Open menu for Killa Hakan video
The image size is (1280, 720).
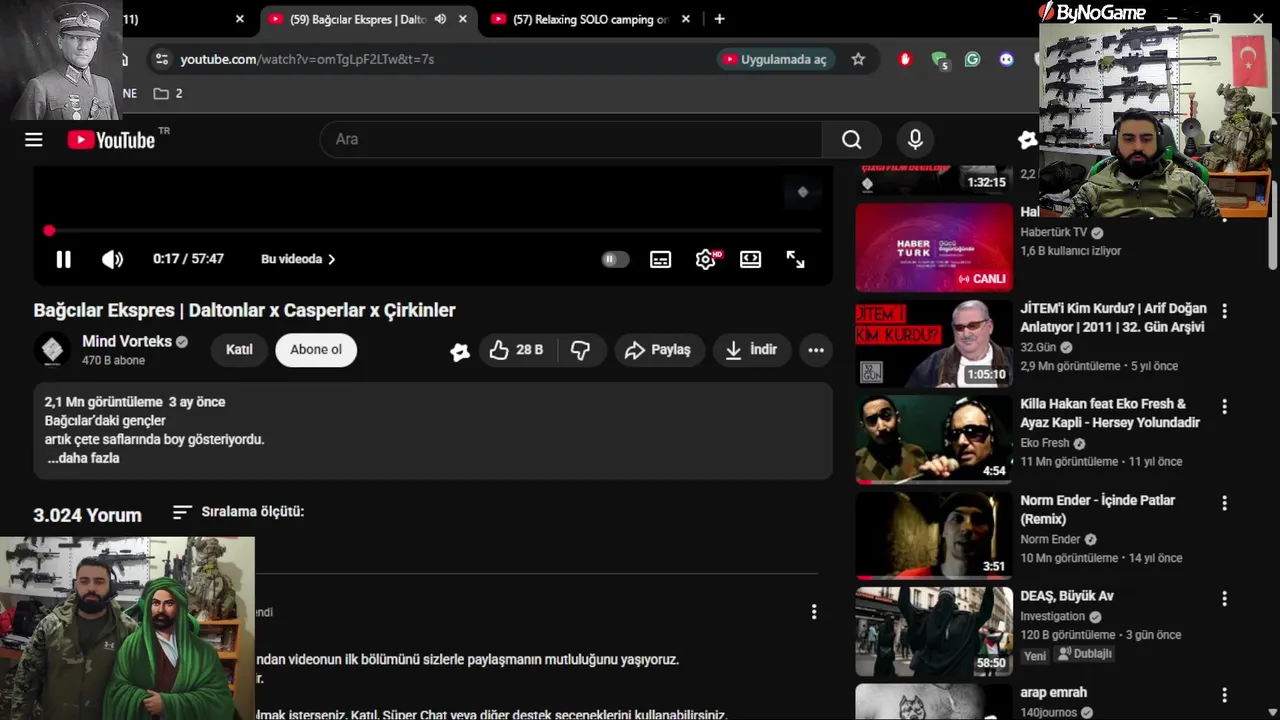click(1224, 407)
